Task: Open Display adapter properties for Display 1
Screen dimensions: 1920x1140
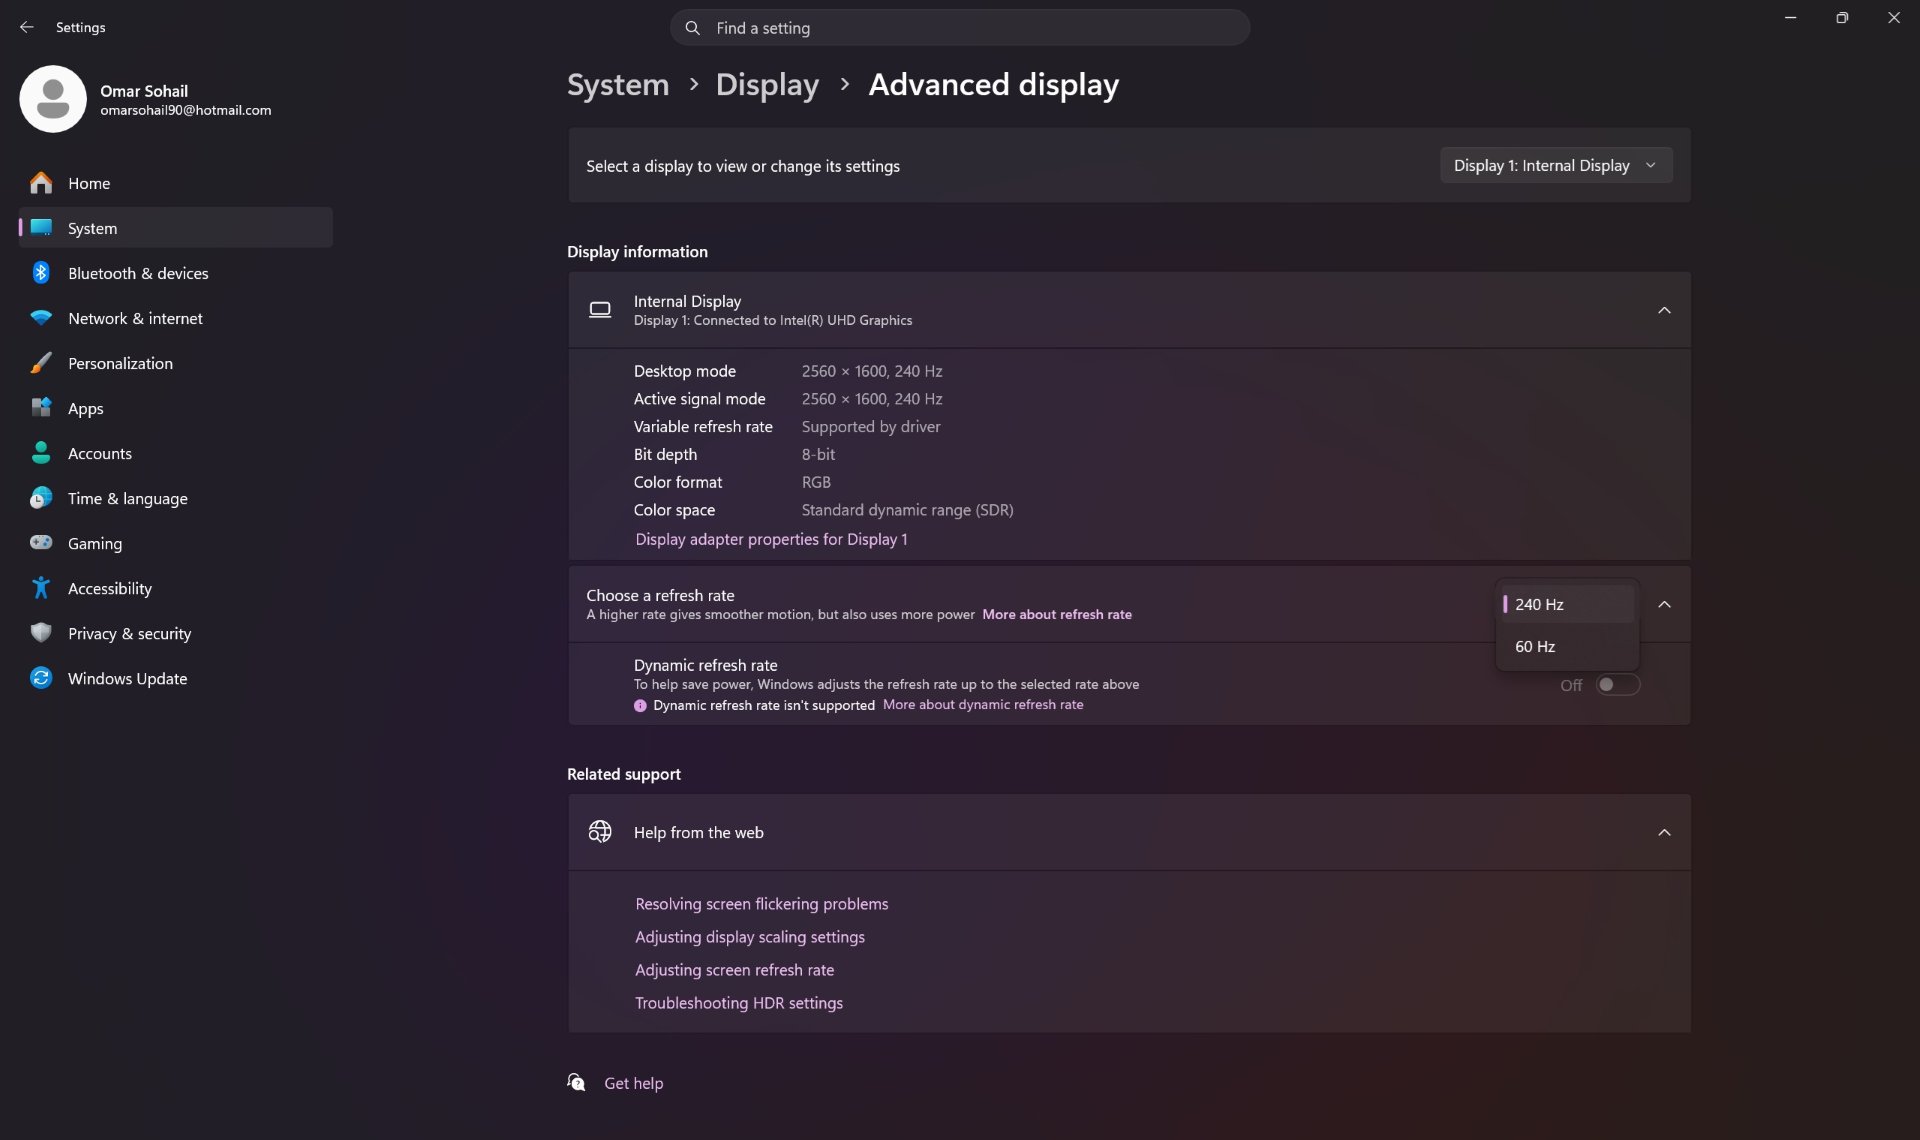Action: [x=771, y=539]
